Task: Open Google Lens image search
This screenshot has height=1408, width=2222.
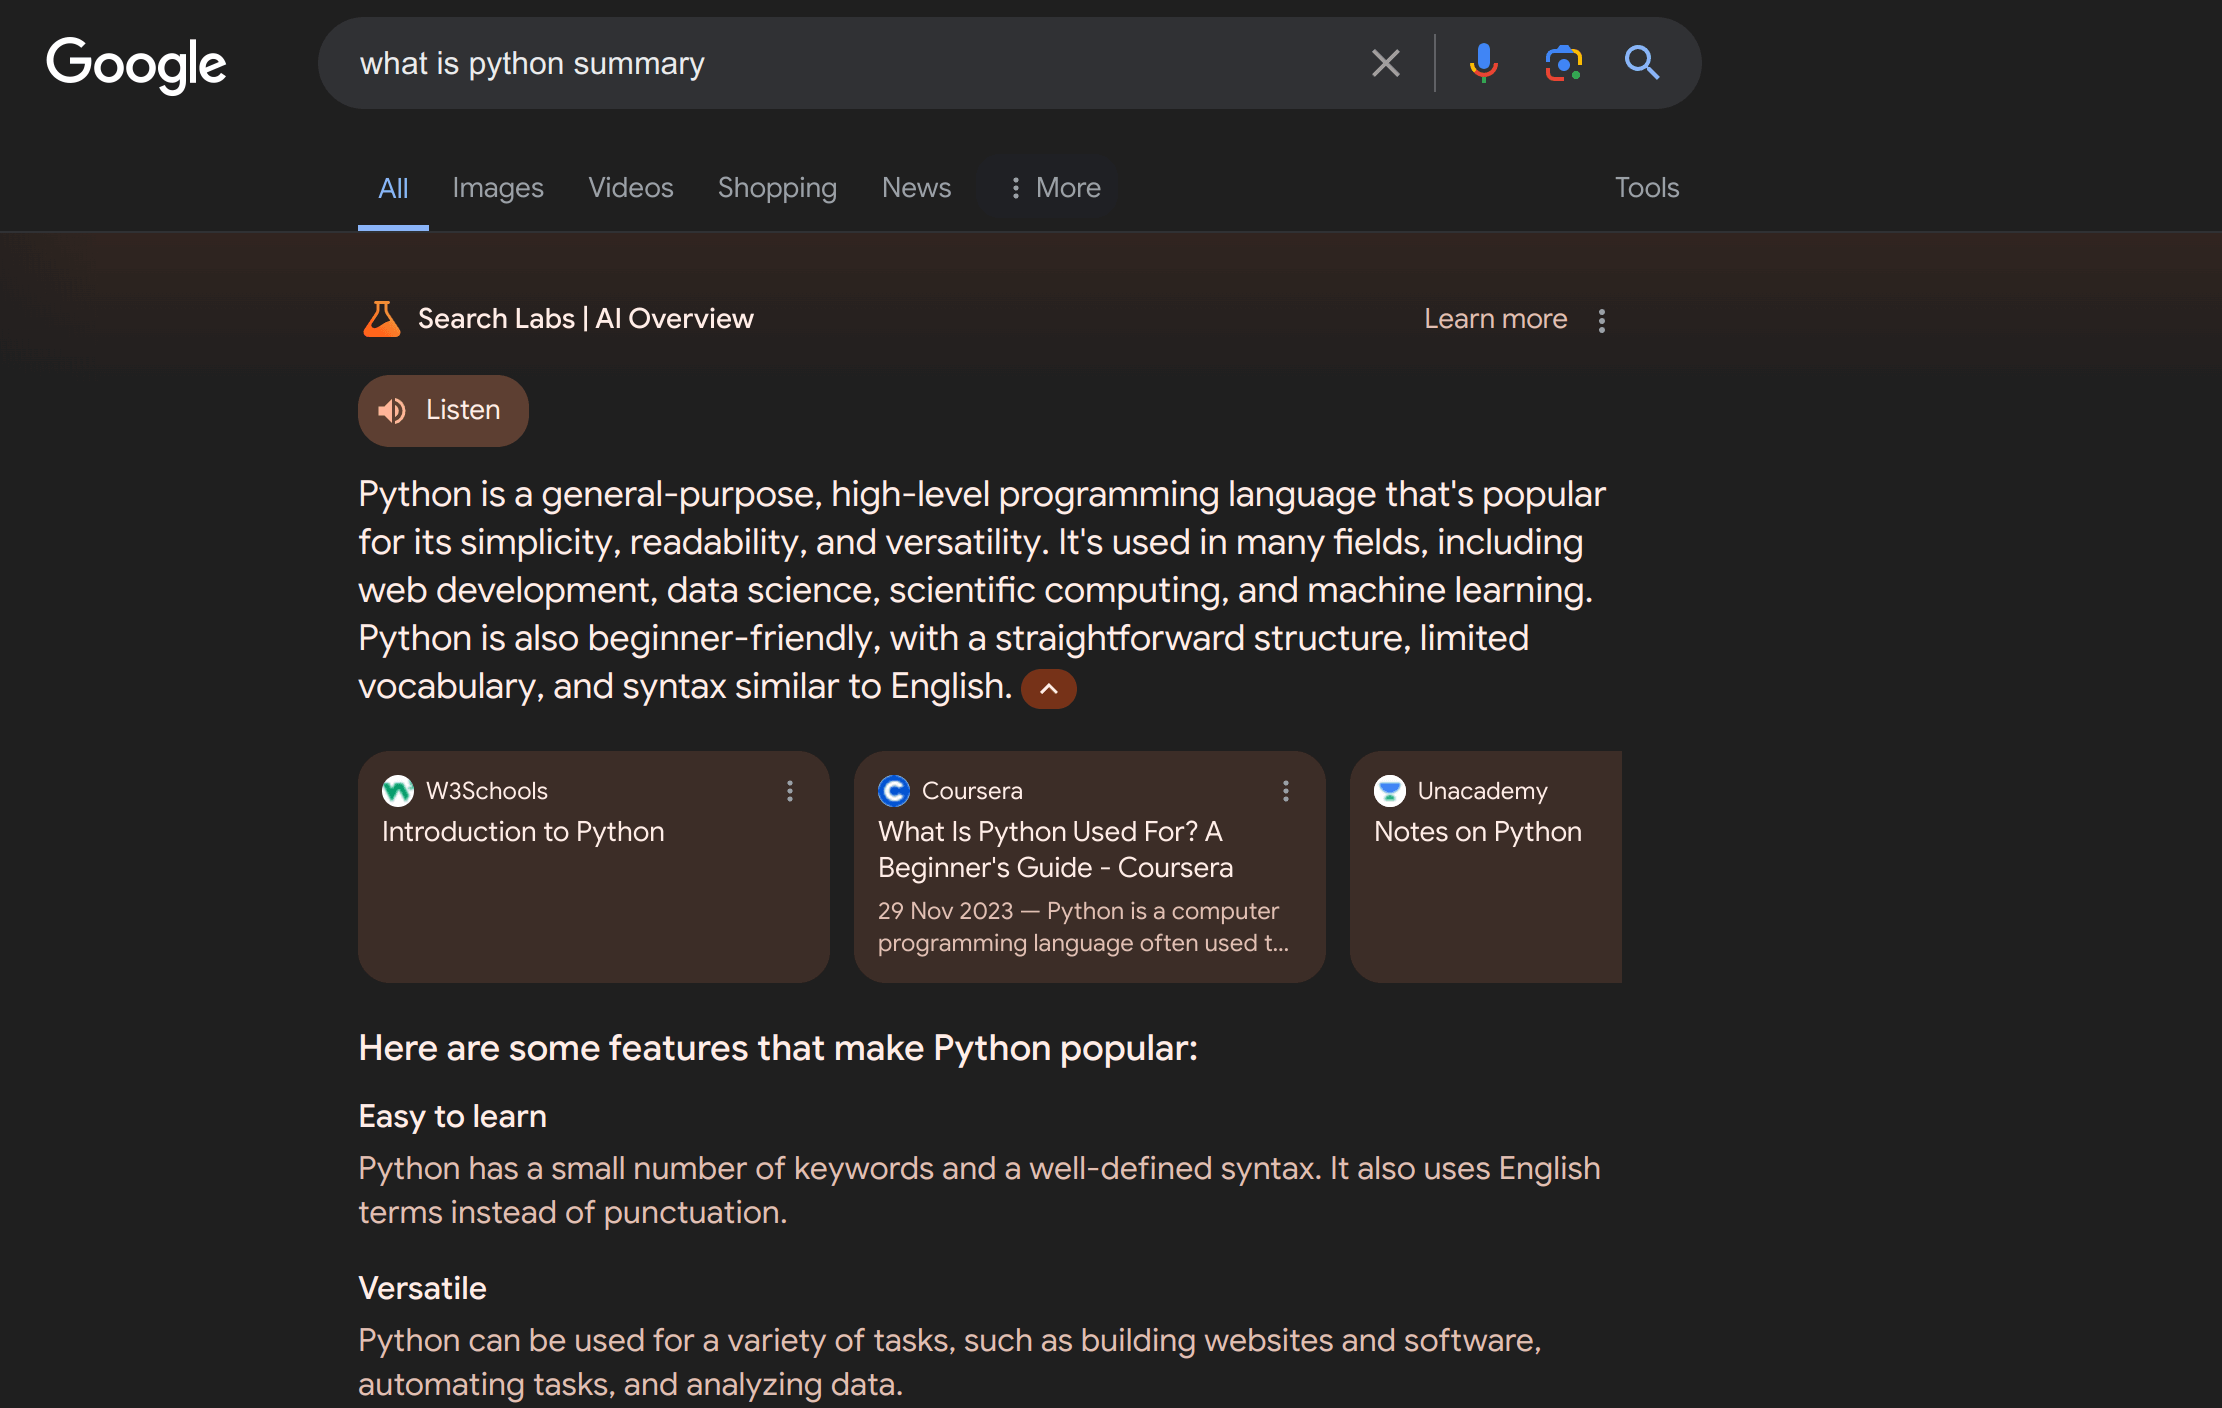Action: point(1562,63)
